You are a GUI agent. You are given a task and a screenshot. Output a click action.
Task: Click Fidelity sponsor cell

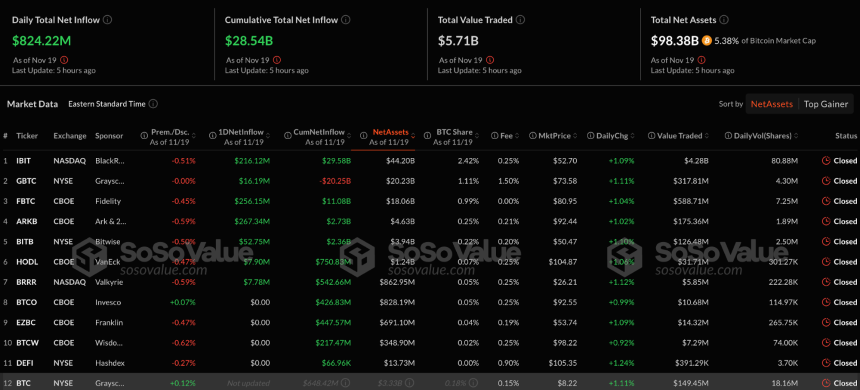tap(108, 201)
